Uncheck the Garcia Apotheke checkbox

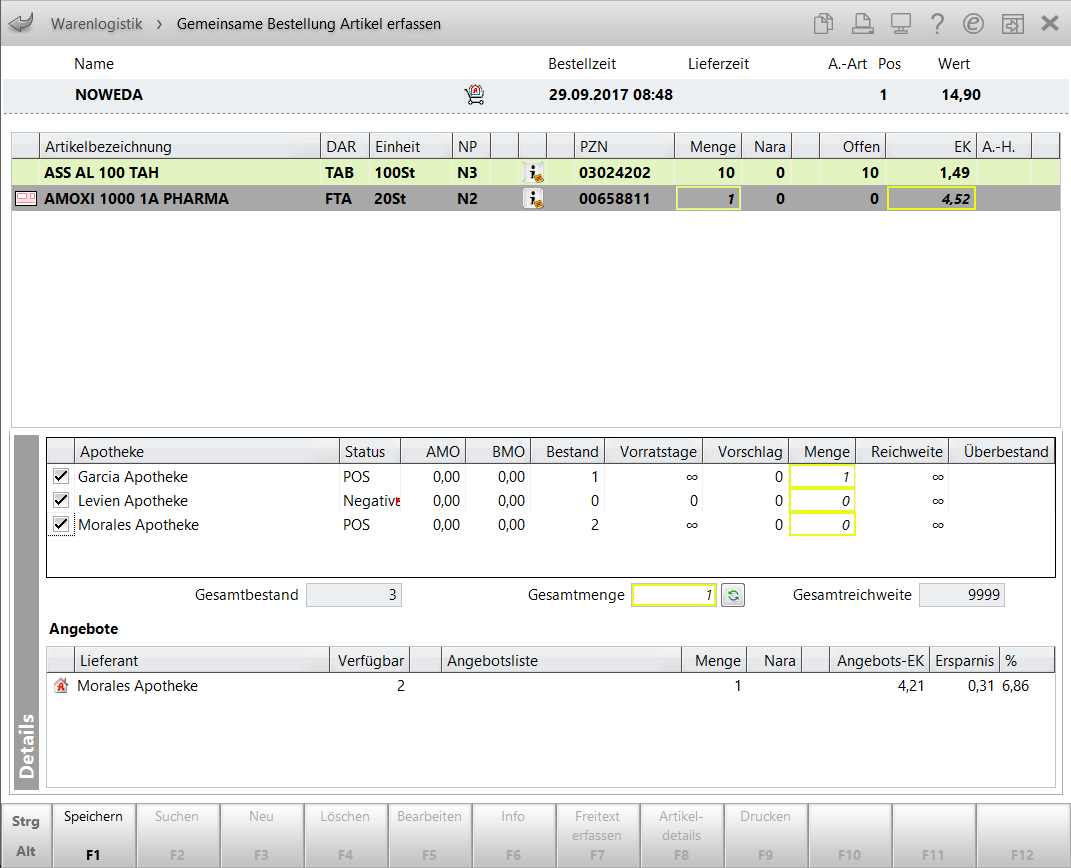click(61, 476)
